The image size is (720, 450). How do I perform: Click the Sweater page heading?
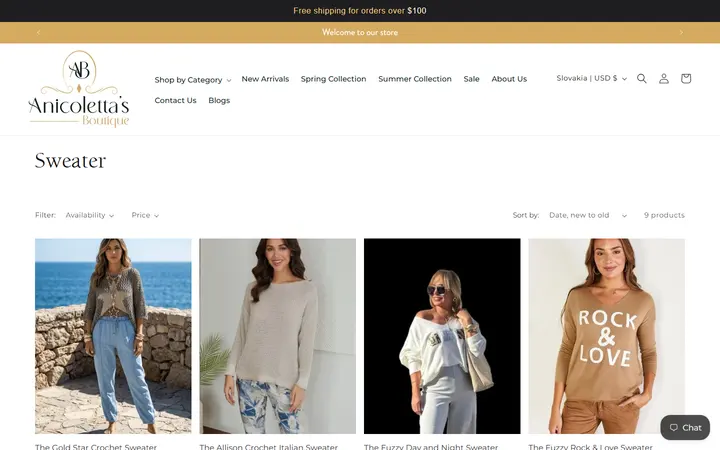point(70,161)
